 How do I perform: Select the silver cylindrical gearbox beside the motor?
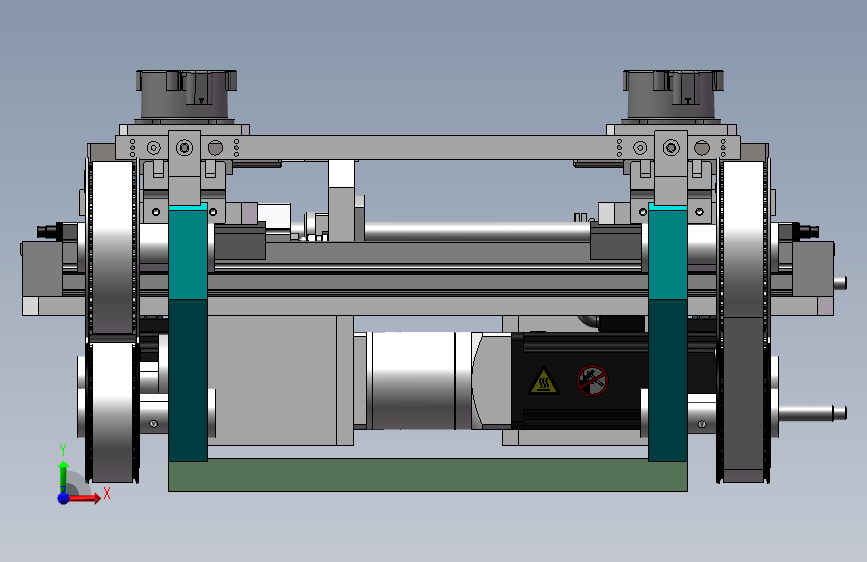coord(413,381)
